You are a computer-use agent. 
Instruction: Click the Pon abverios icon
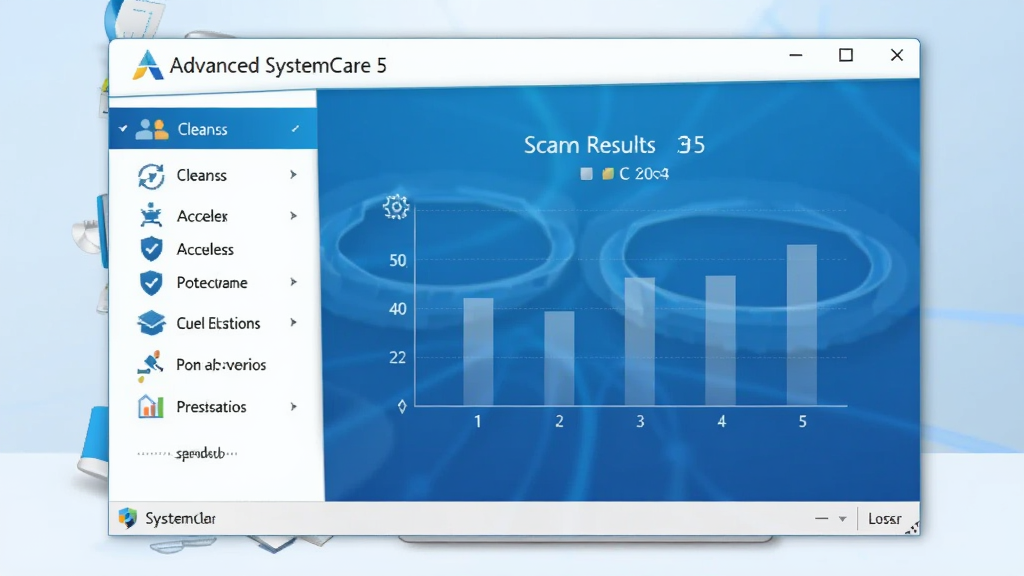pos(150,366)
